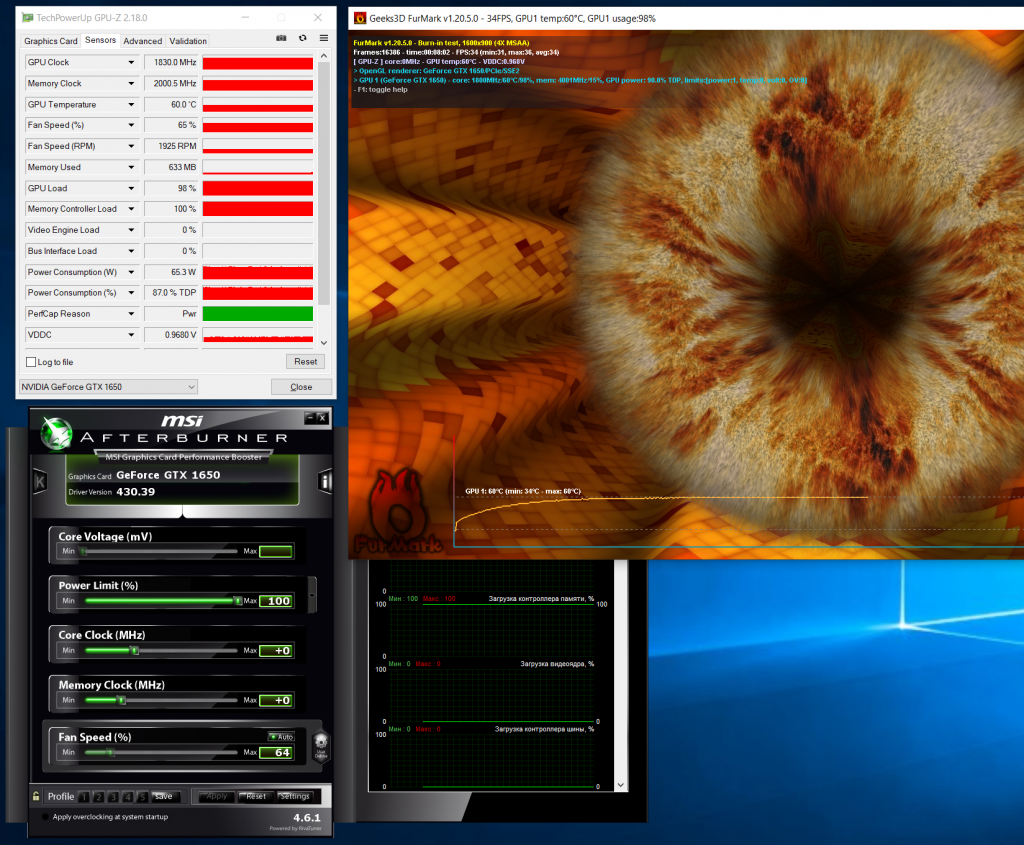This screenshot has height=845, width=1024.
Task: Click the Close button in GPU-Z
Action: point(301,387)
